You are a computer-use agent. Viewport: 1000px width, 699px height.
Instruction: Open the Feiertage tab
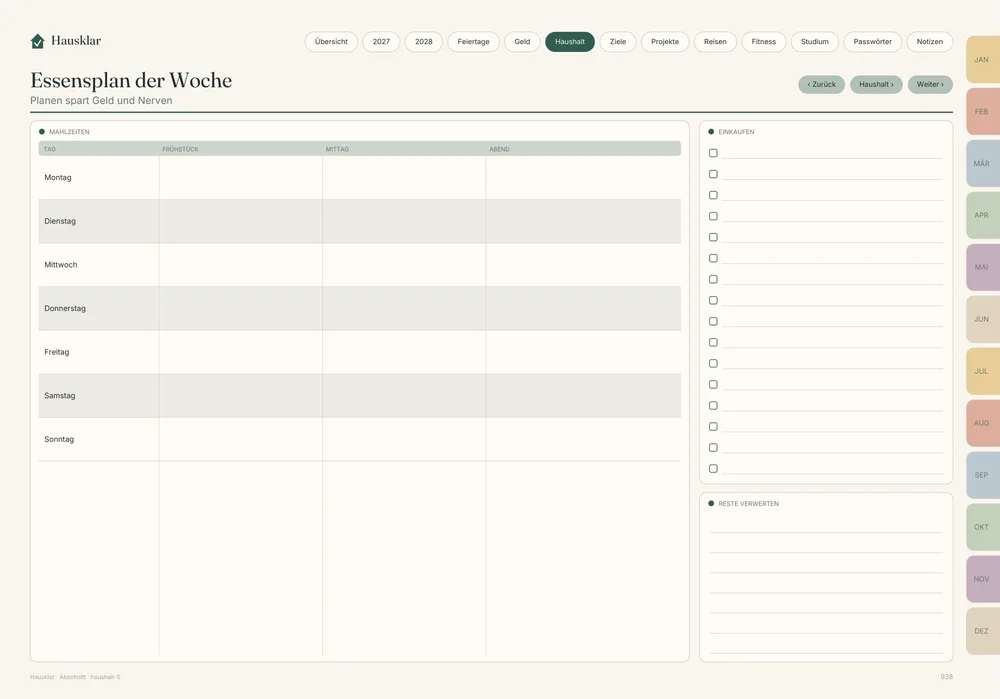pyautogui.click(x=473, y=41)
